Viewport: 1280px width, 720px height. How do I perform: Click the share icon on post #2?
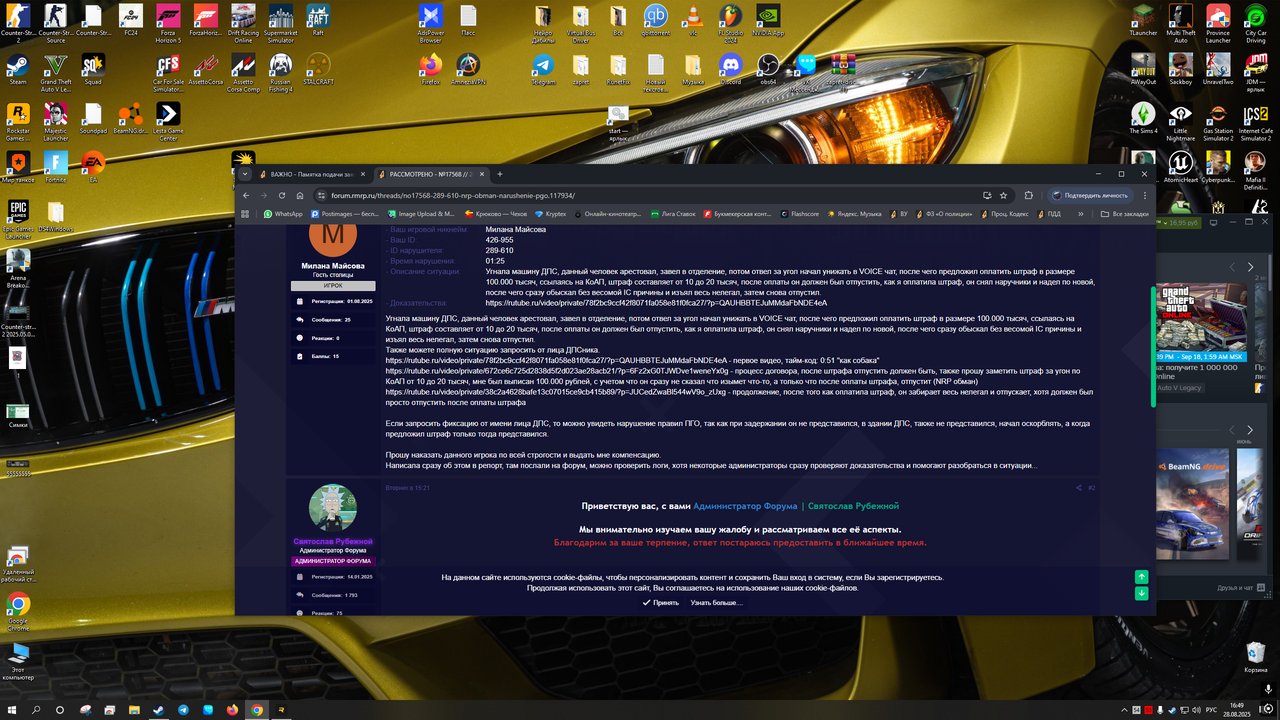(x=1078, y=488)
